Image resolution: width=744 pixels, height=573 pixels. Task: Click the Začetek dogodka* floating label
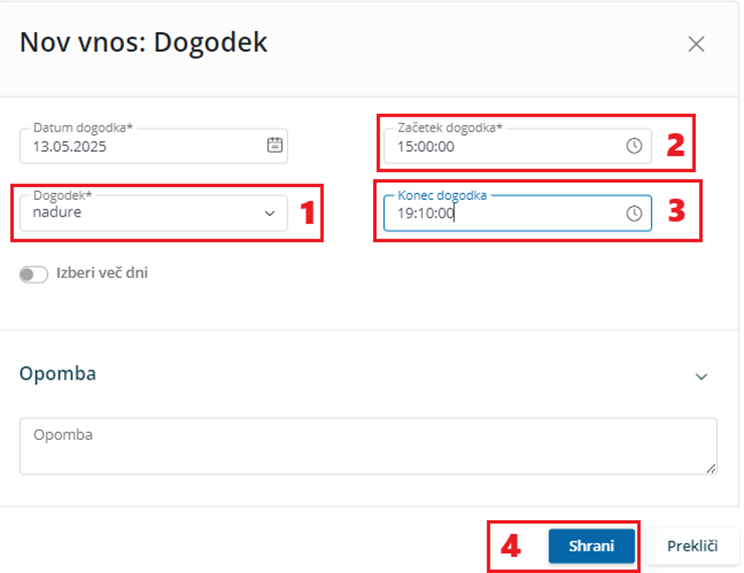pos(450,128)
